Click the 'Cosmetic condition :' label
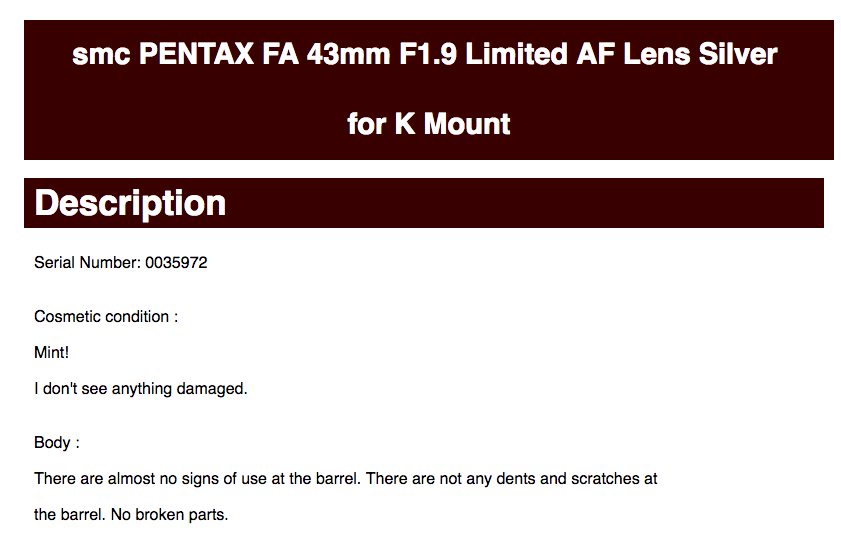This screenshot has height=545, width=841. pos(106,317)
